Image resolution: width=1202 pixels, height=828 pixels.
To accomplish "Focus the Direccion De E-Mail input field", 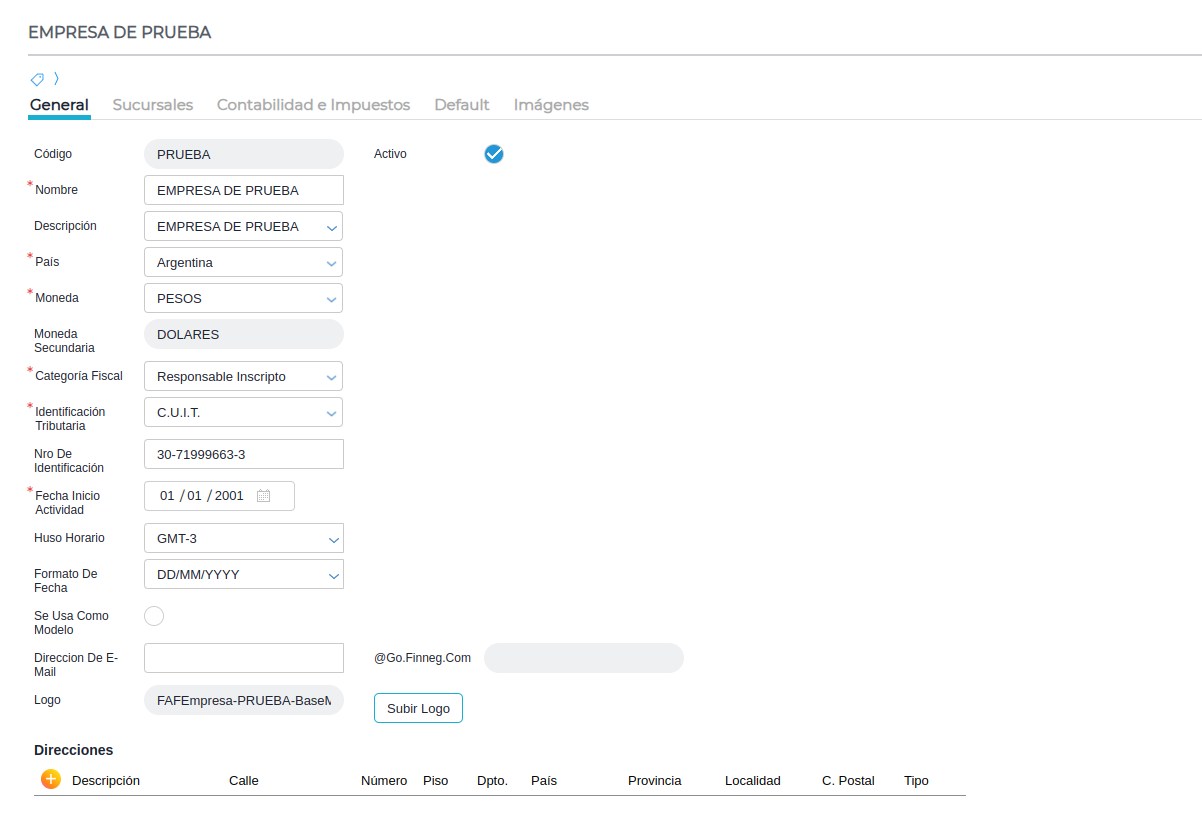I will (243, 658).
